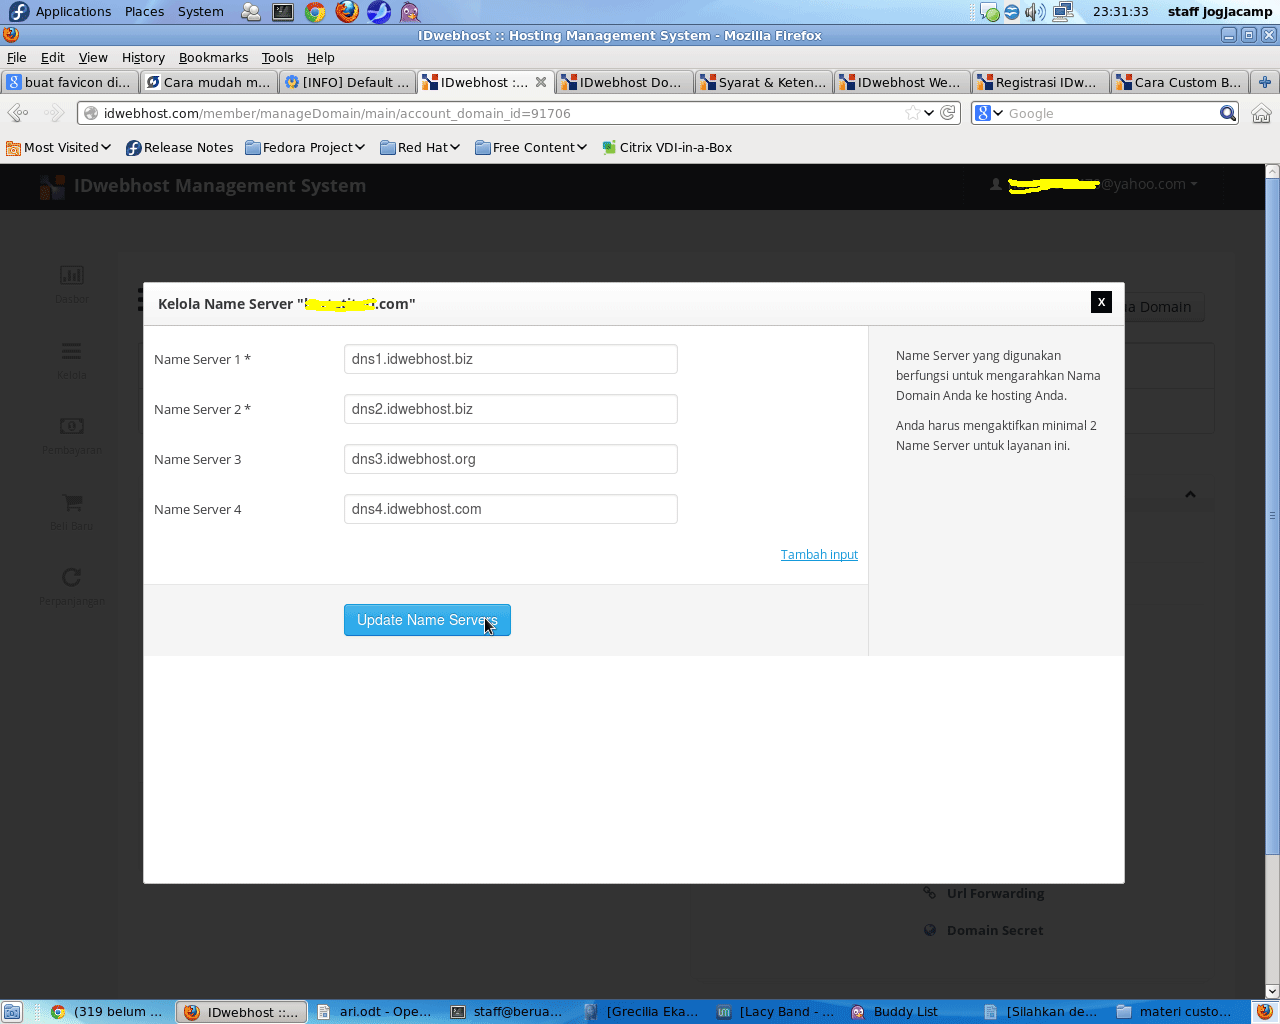Open the Bookmarks menu
This screenshot has height=1024, width=1280.
[213, 58]
